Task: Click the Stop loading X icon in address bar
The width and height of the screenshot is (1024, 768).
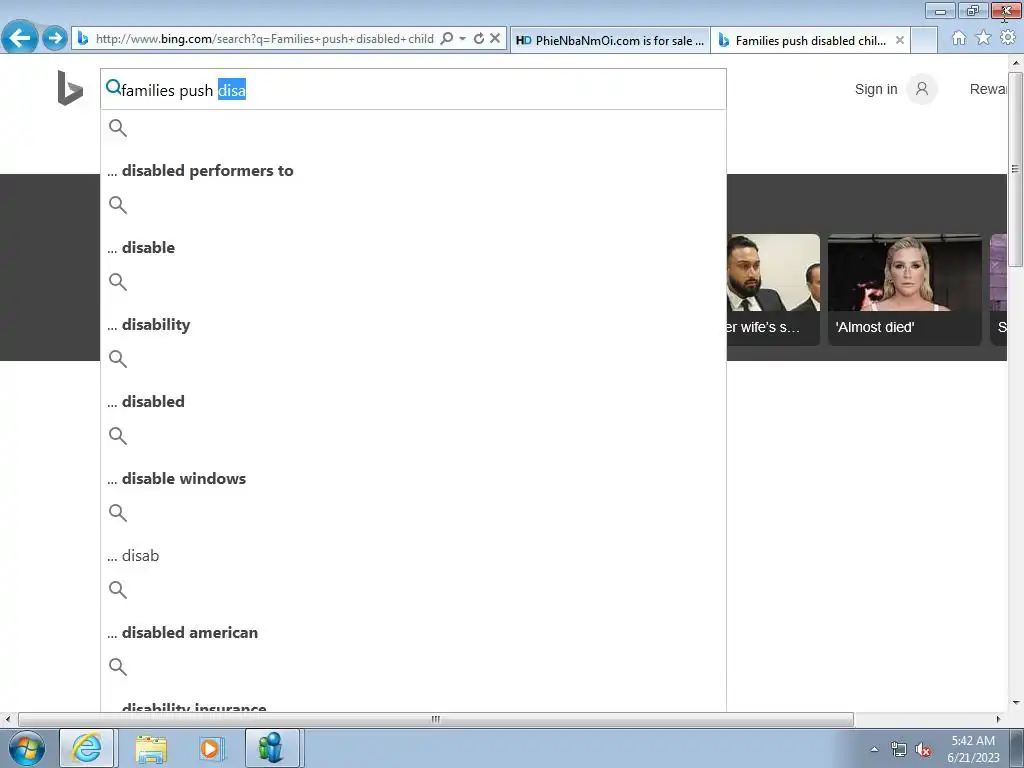Action: (x=495, y=39)
